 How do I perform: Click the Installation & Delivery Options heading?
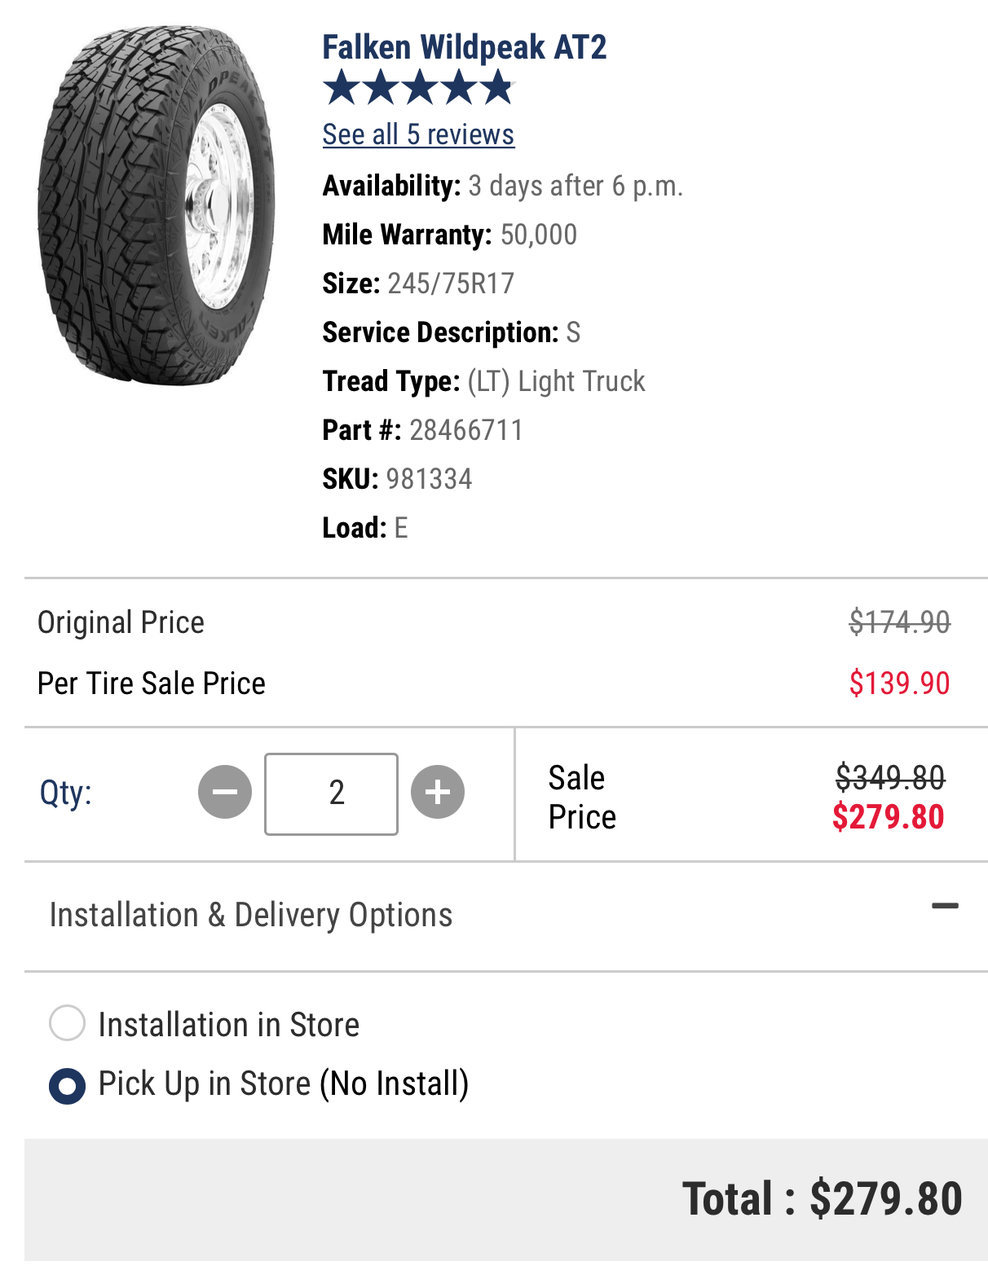pyautogui.click(x=251, y=915)
